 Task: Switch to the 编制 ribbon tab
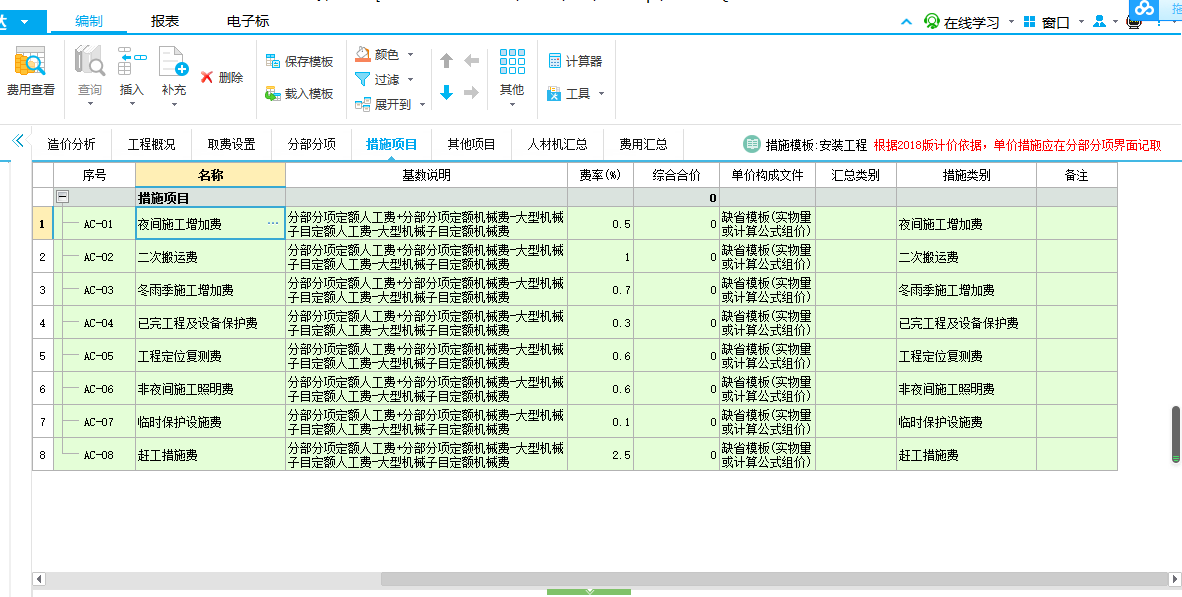[88, 21]
